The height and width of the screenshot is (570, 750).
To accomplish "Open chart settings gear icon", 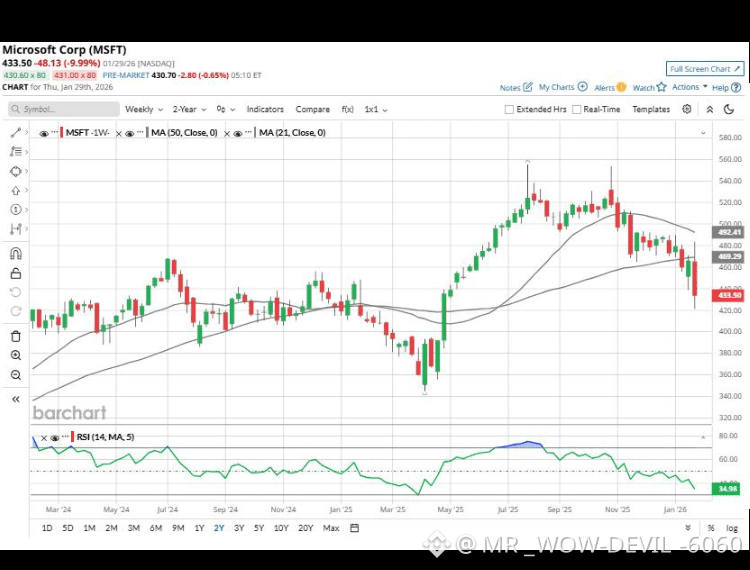I will tap(686, 109).
